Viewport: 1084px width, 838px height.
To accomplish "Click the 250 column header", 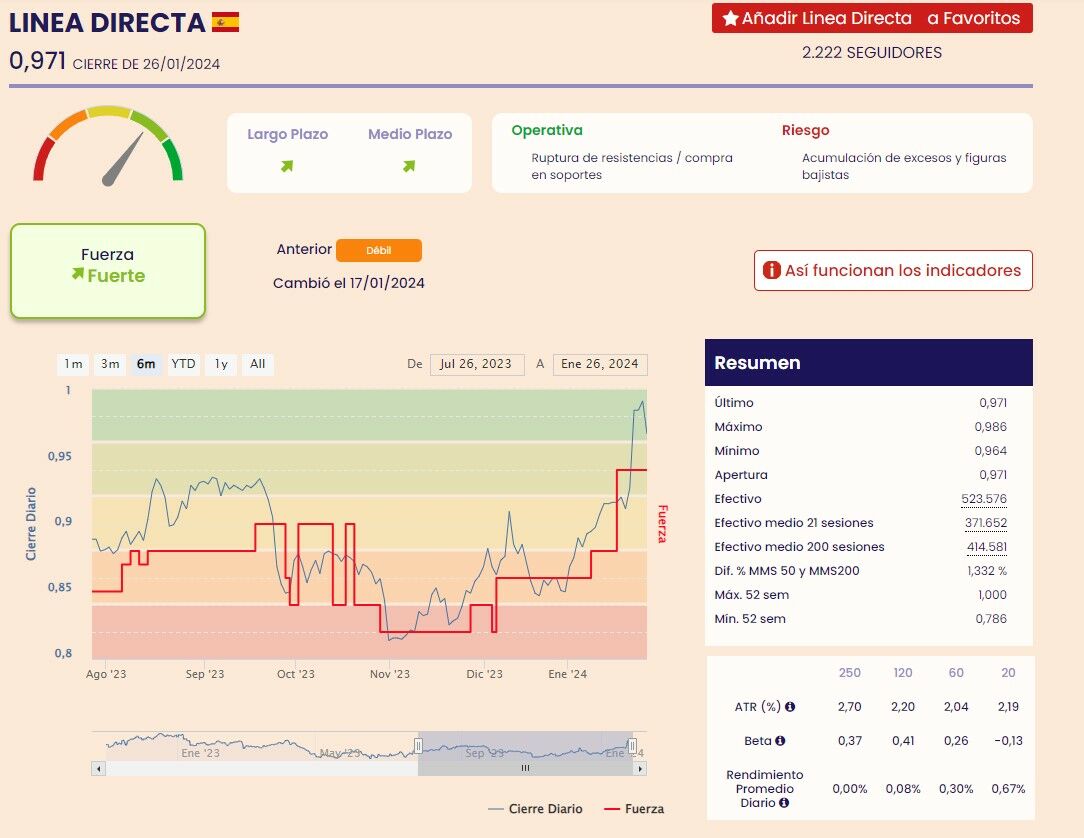I will 850,673.
